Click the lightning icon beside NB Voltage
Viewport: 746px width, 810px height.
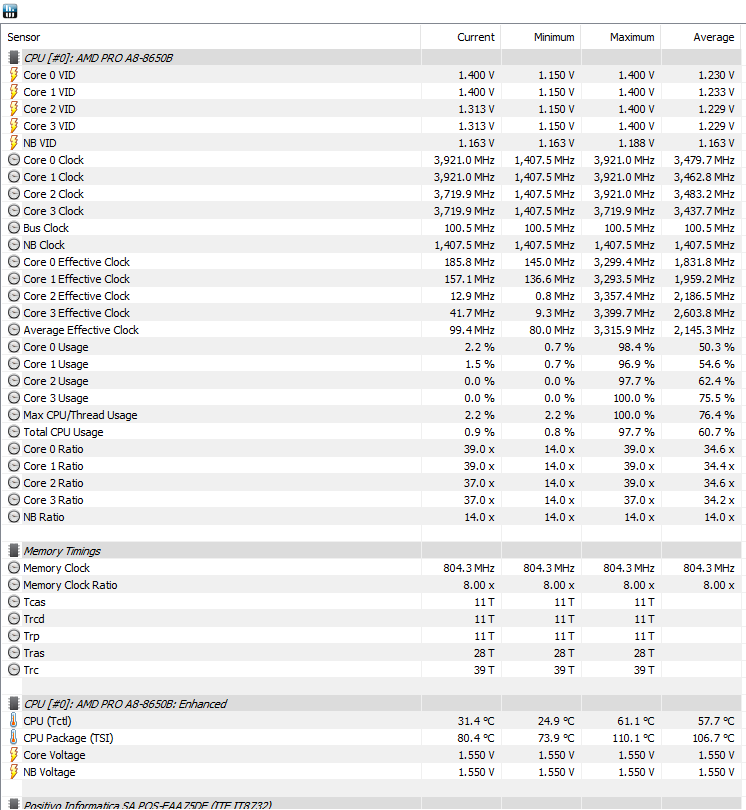(x=14, y=772)
